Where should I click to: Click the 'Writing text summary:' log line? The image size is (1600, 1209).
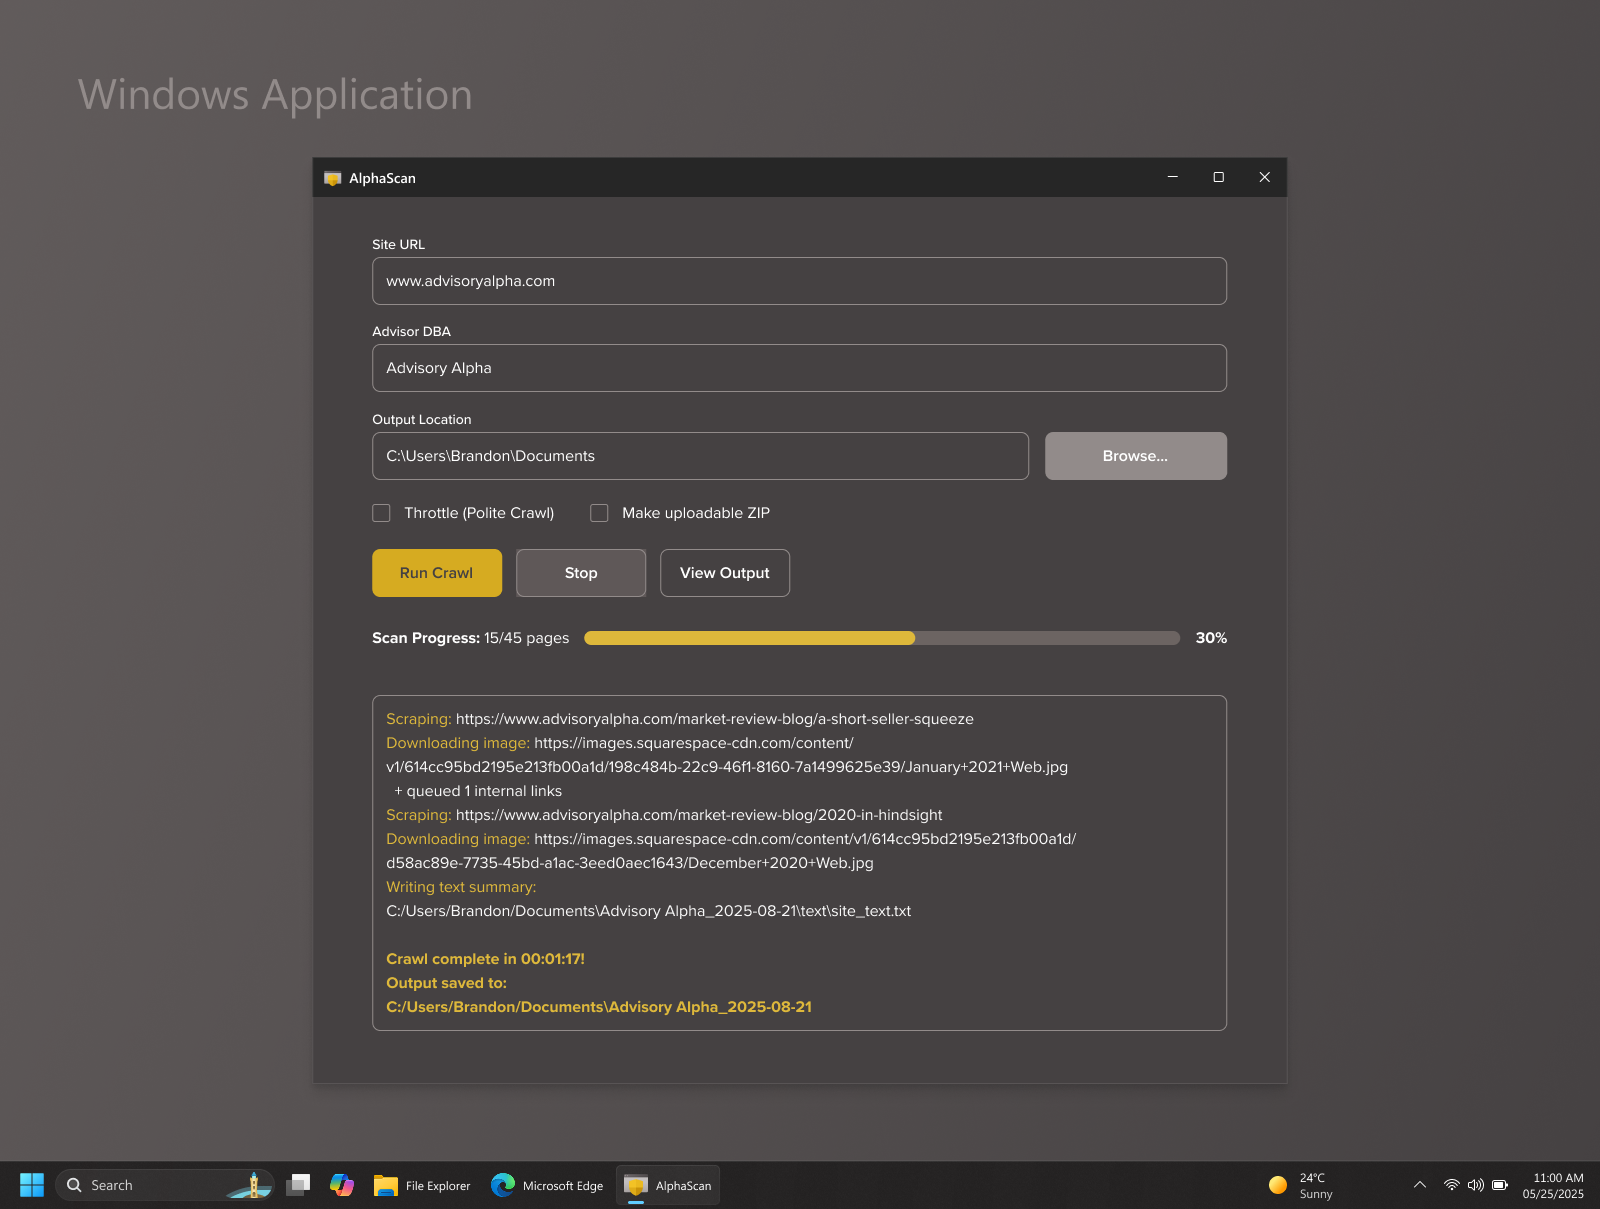(x=461, y=887)
